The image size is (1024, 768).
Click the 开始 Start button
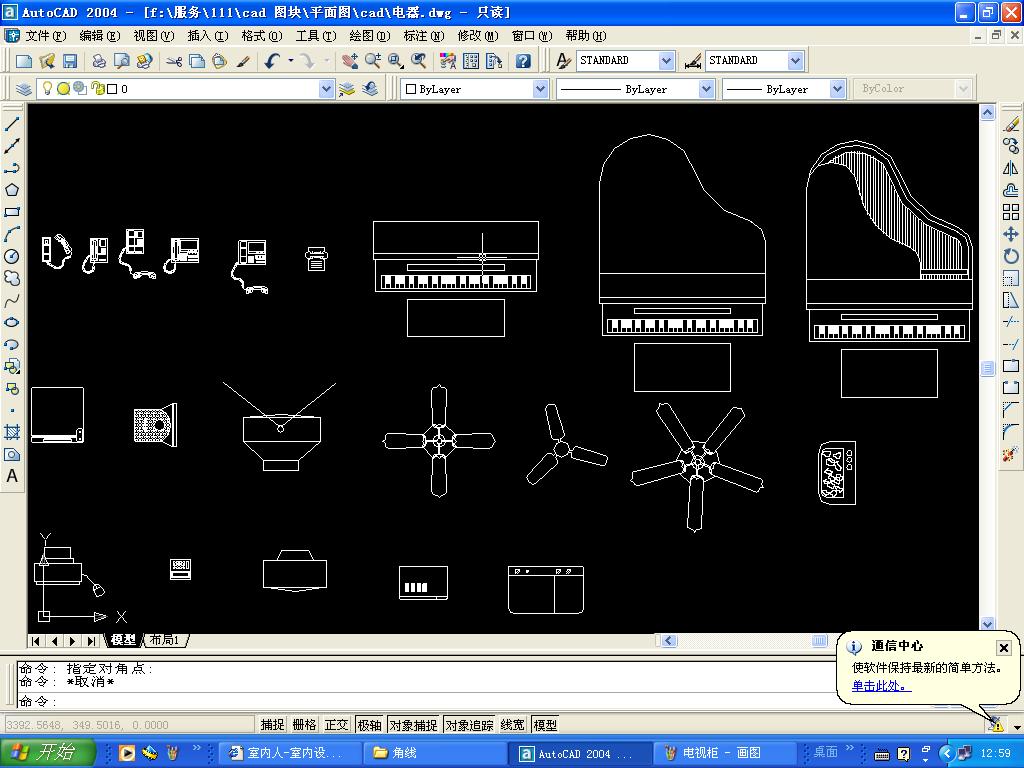pyautogui.click(x=48, y=753)
